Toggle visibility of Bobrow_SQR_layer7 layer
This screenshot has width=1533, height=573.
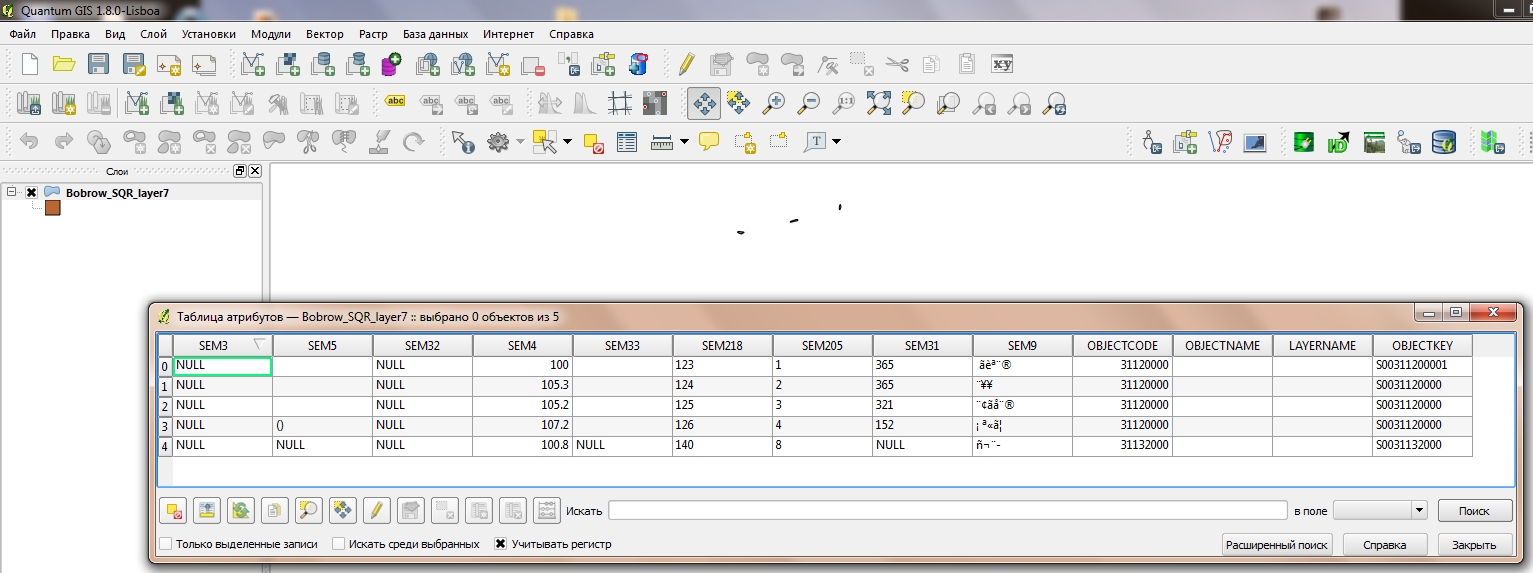click(x=32, y=192)
